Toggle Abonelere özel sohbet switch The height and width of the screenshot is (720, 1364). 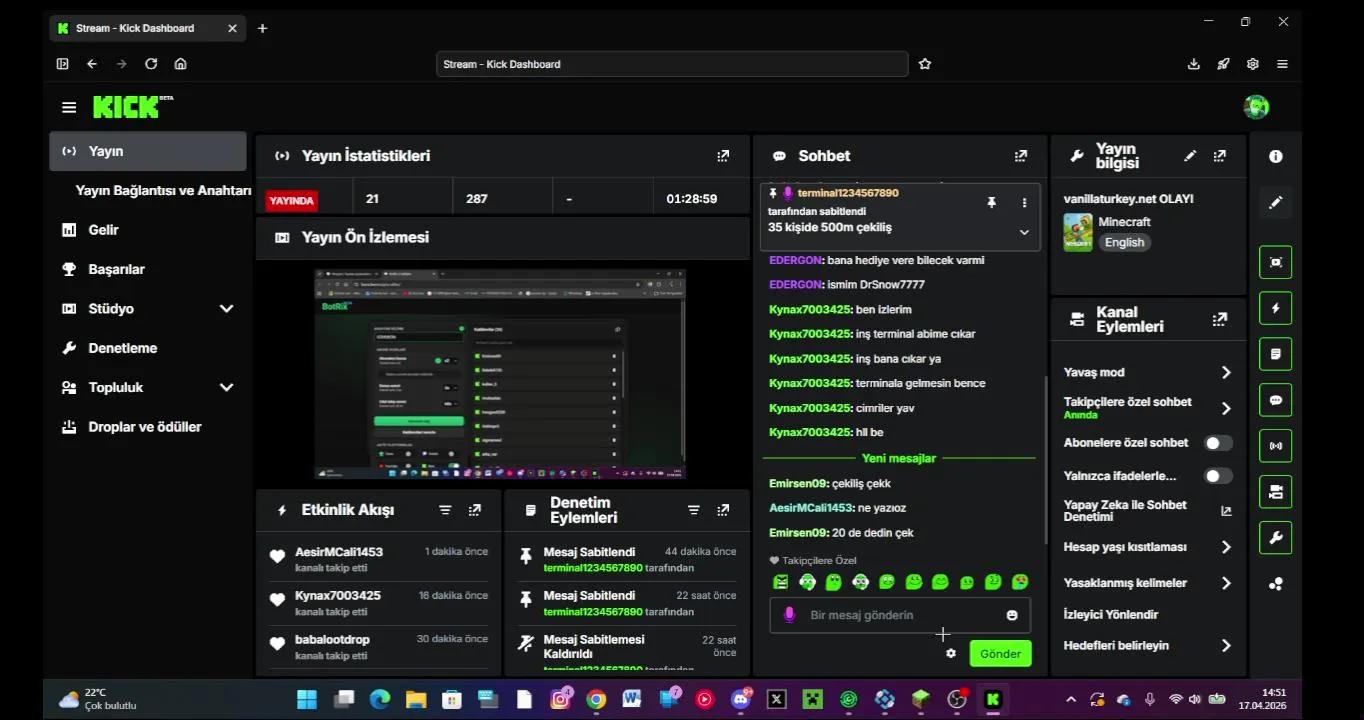(1217, 443)
